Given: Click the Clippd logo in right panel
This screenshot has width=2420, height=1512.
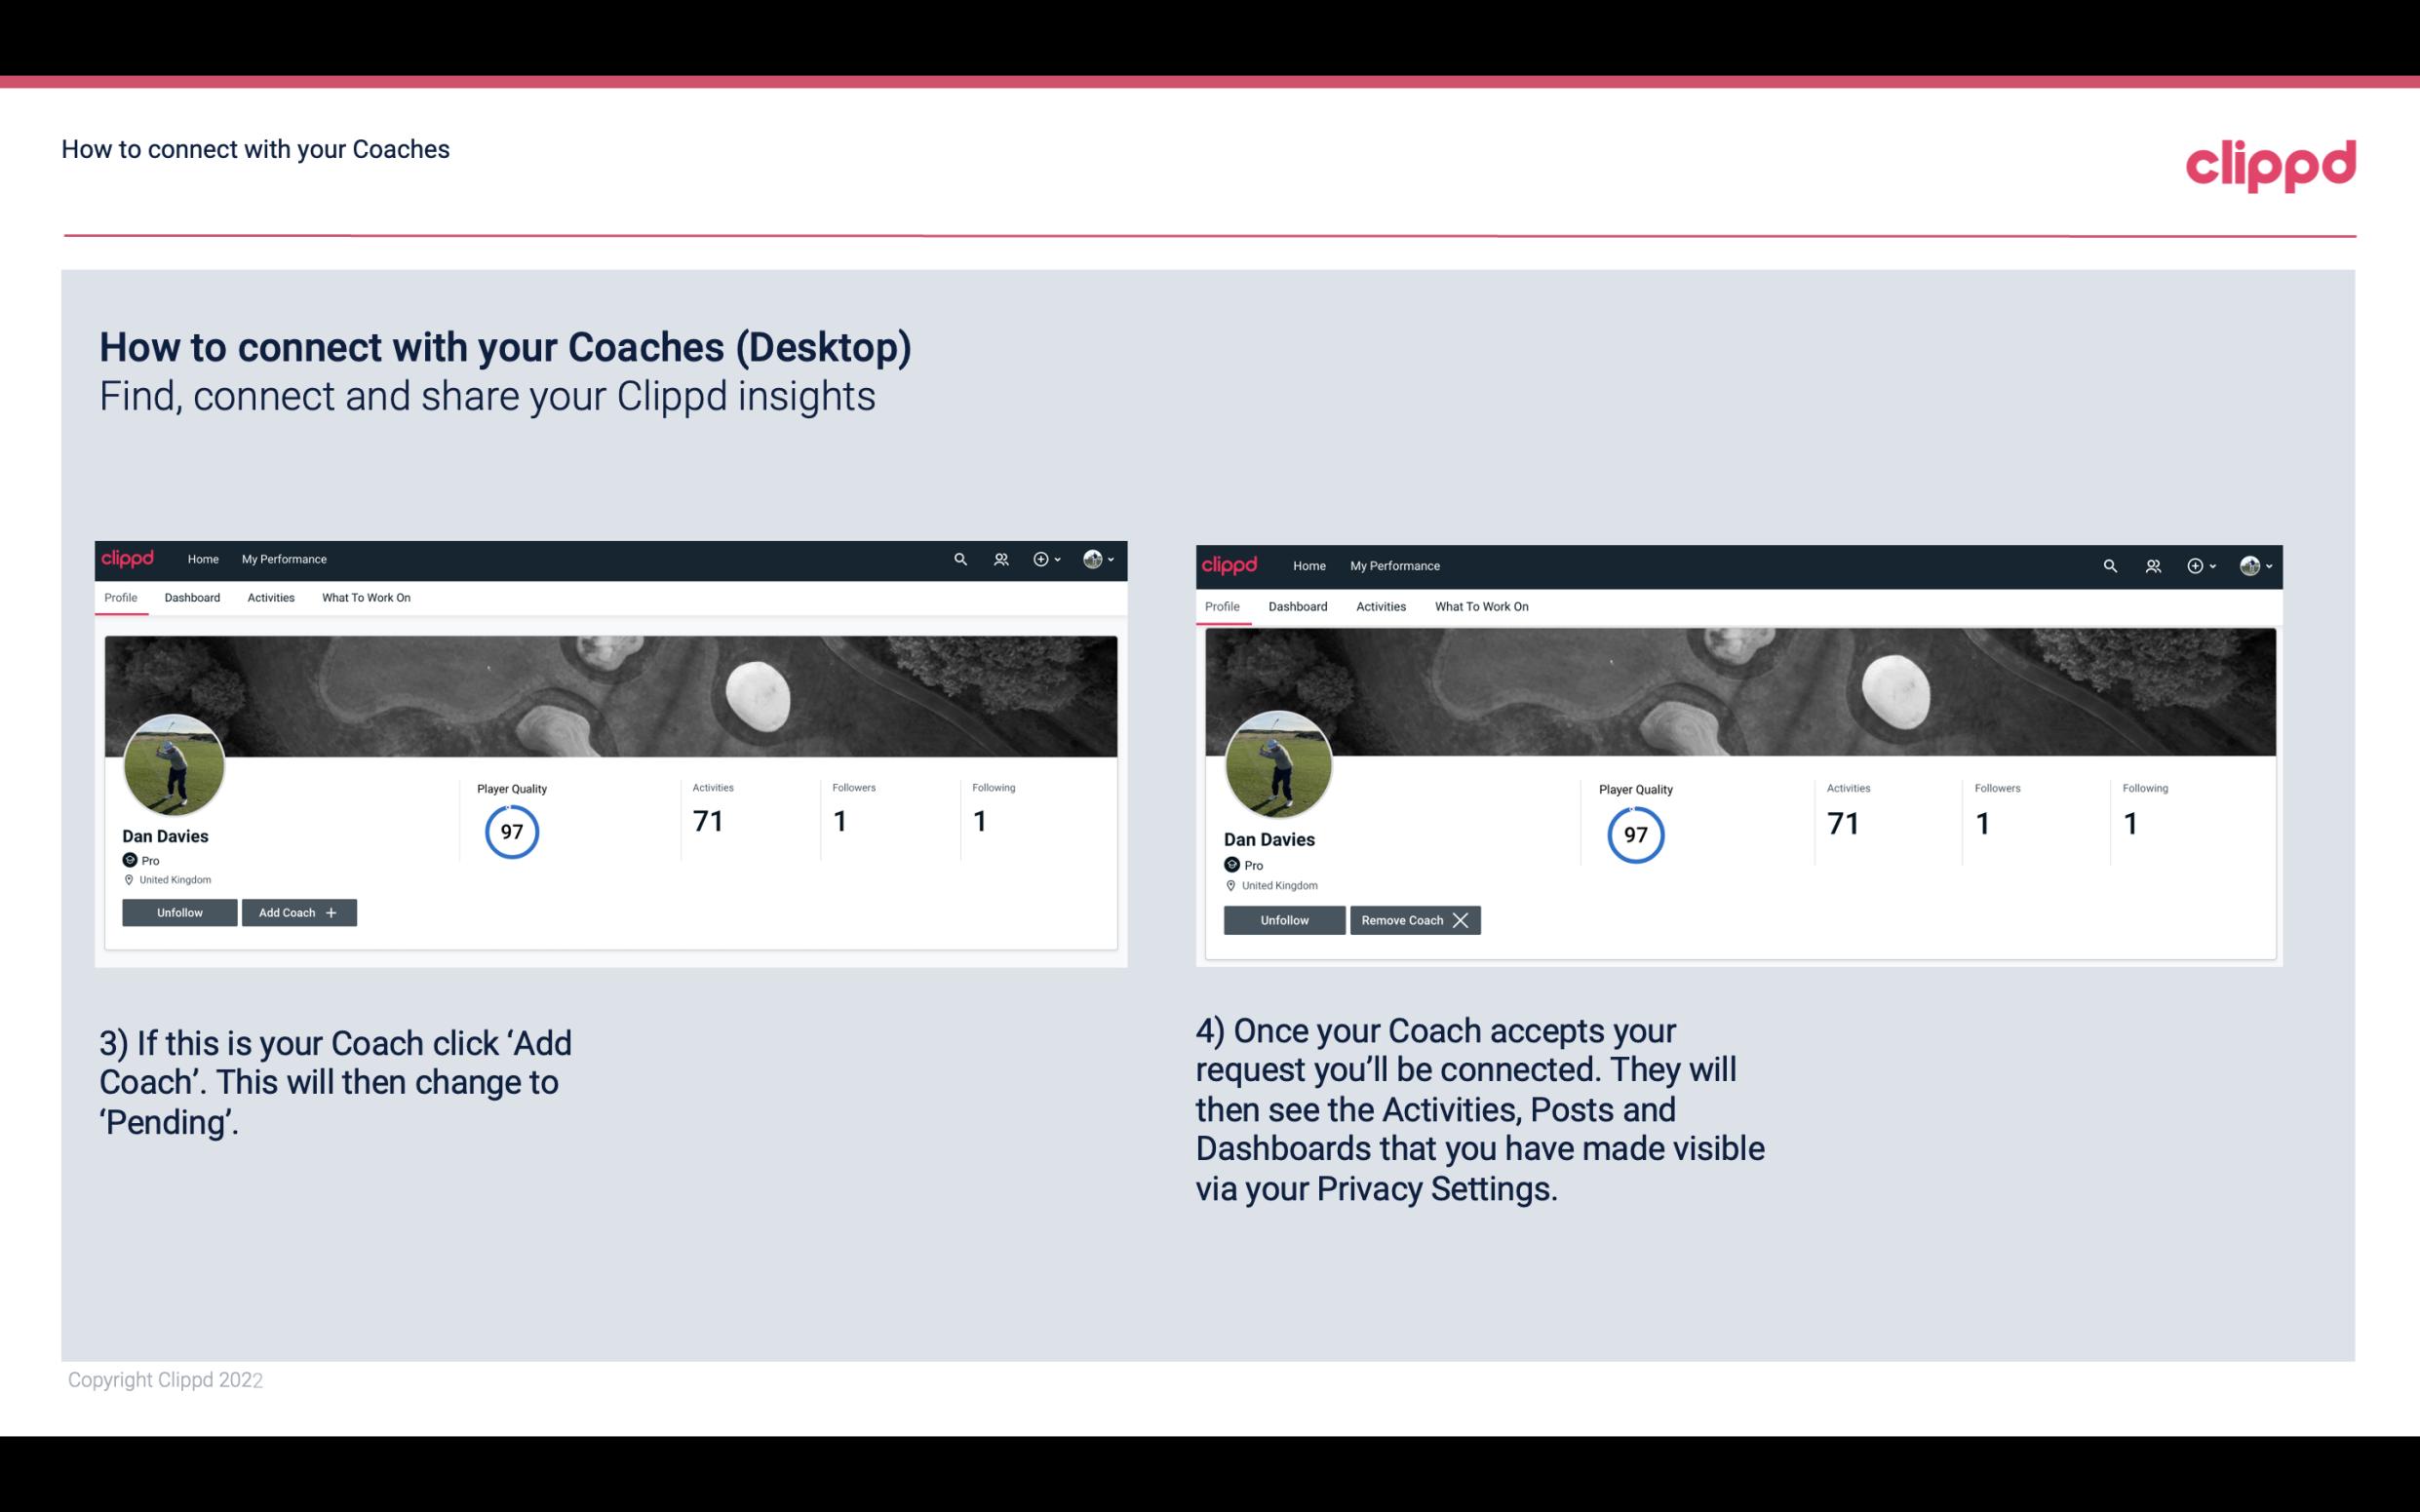Looking at the screenshot, I should point(1231,564).
